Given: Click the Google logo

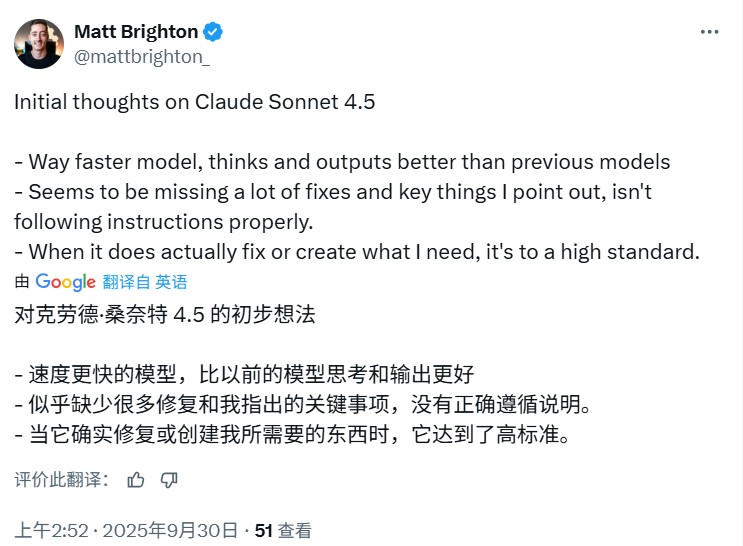Looking at the screenshot, I should [65, 282].
